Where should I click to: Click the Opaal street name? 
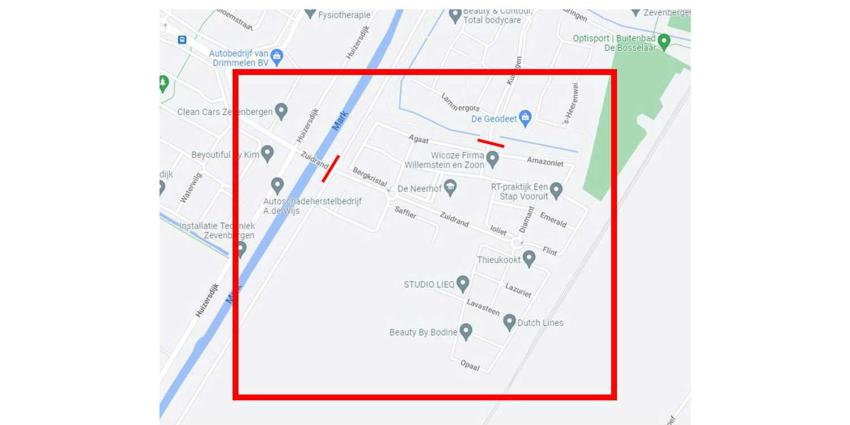[x=470, y=366]
